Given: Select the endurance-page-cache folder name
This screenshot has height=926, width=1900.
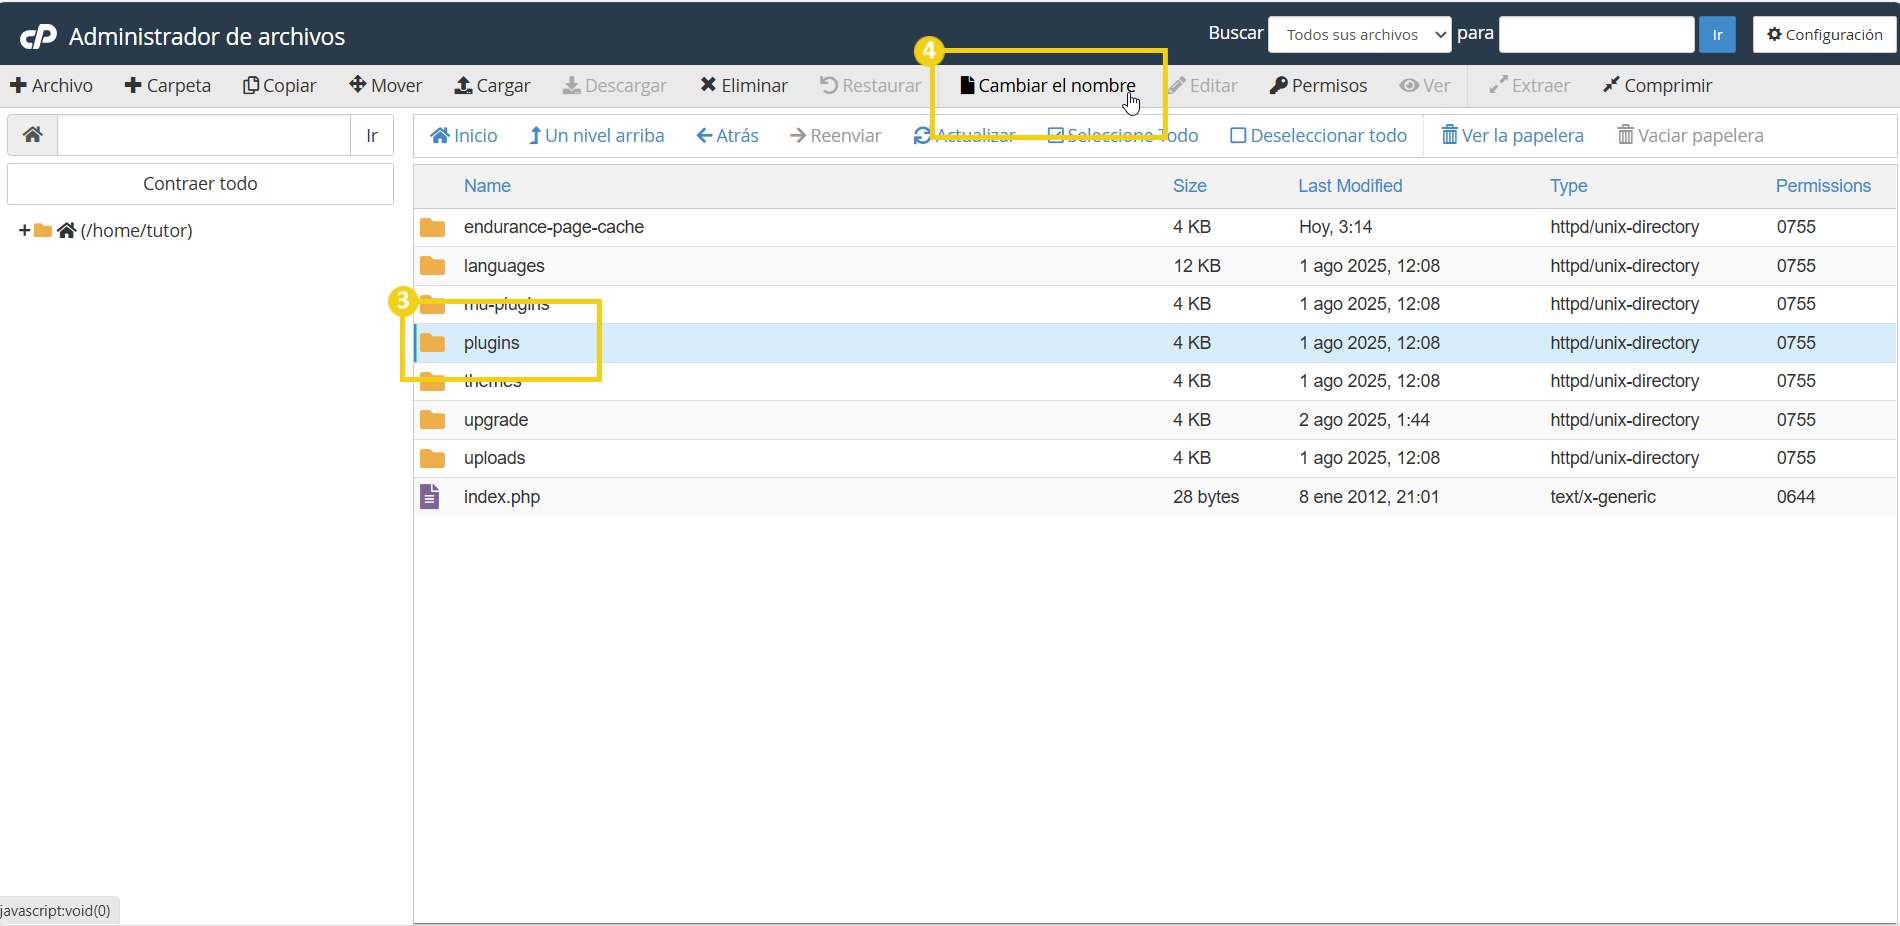Looking at the screenshot, I should click(x=554, y=227).
